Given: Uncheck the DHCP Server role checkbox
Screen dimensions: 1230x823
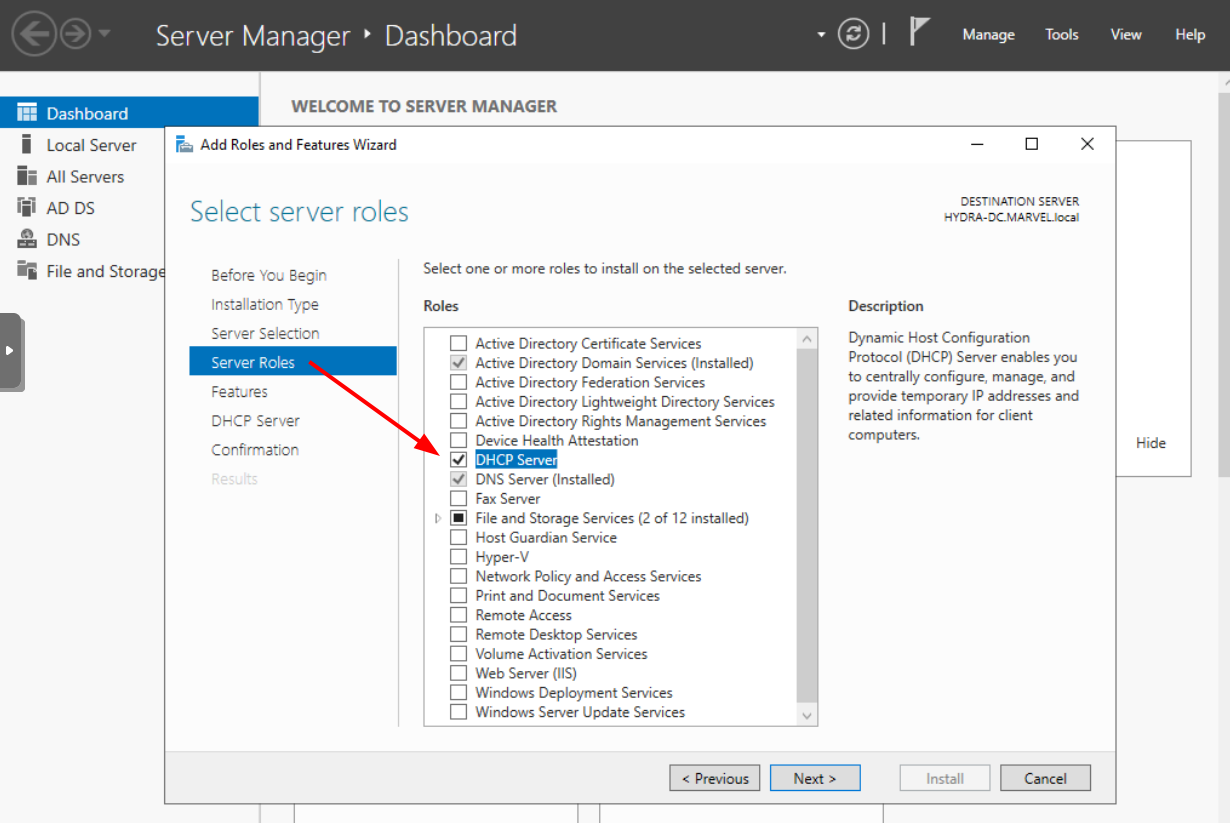Looking at the screenshot, I should (x=459, y=460).
